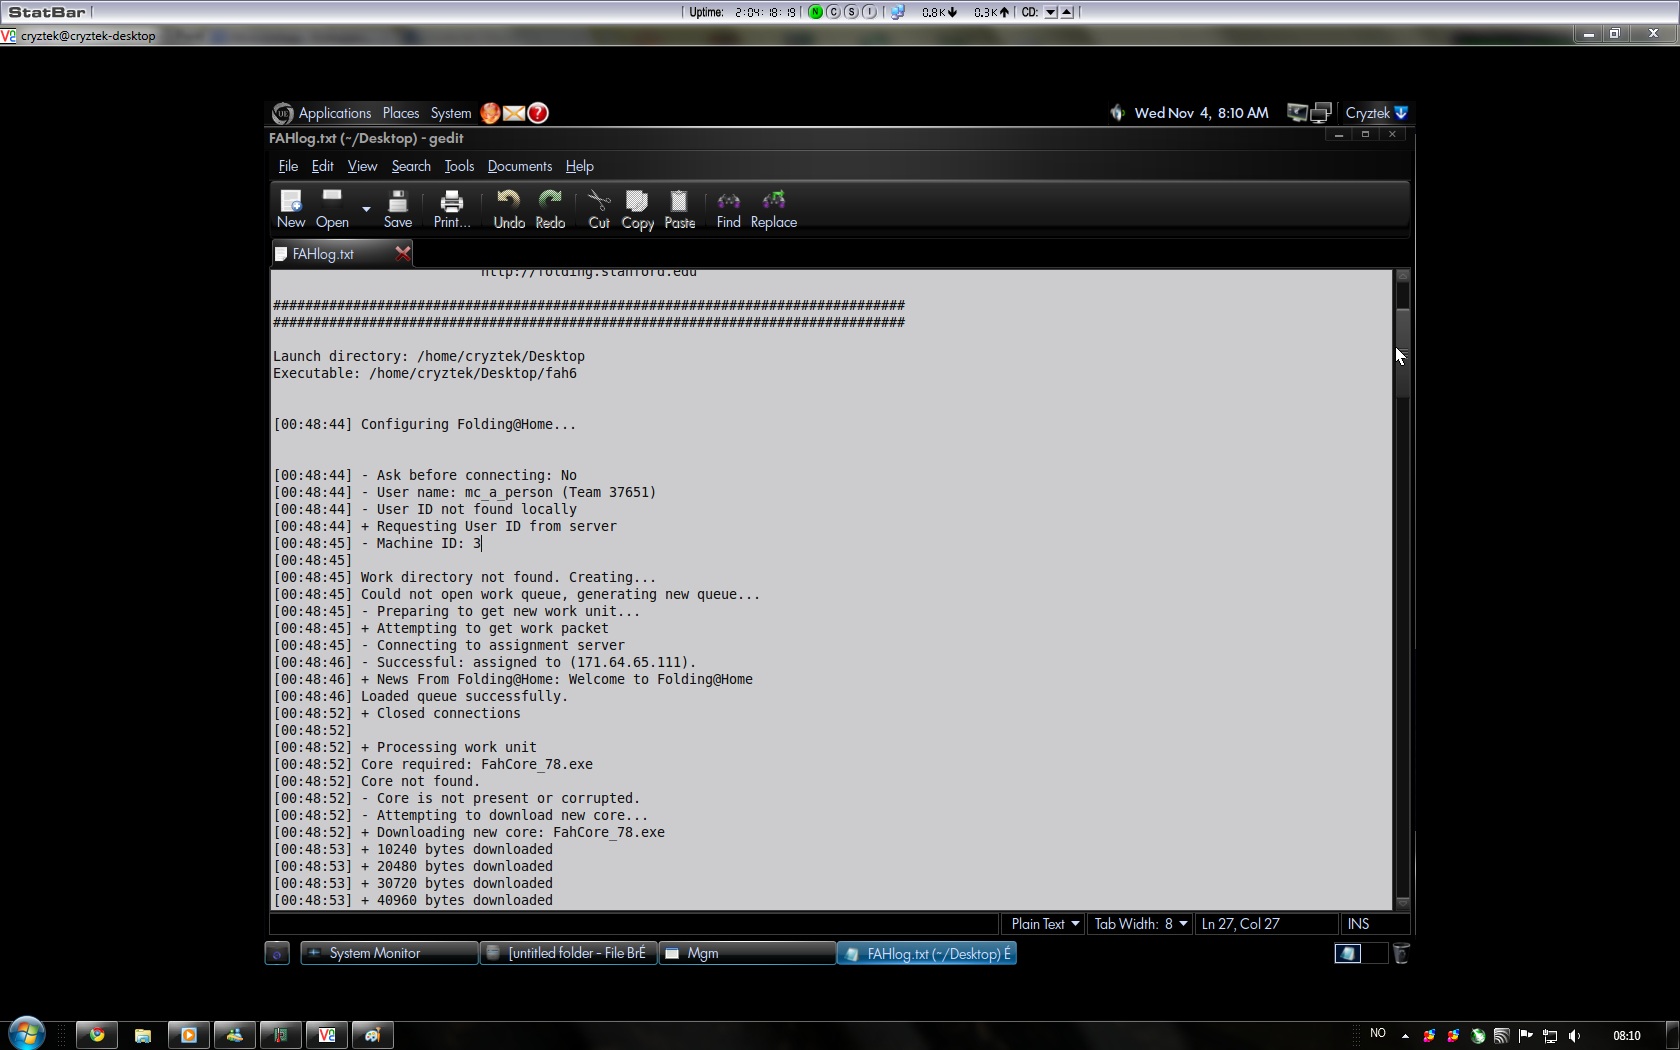Paste from the clipboard
1680x1050 pixels.
tap(679, 209)
